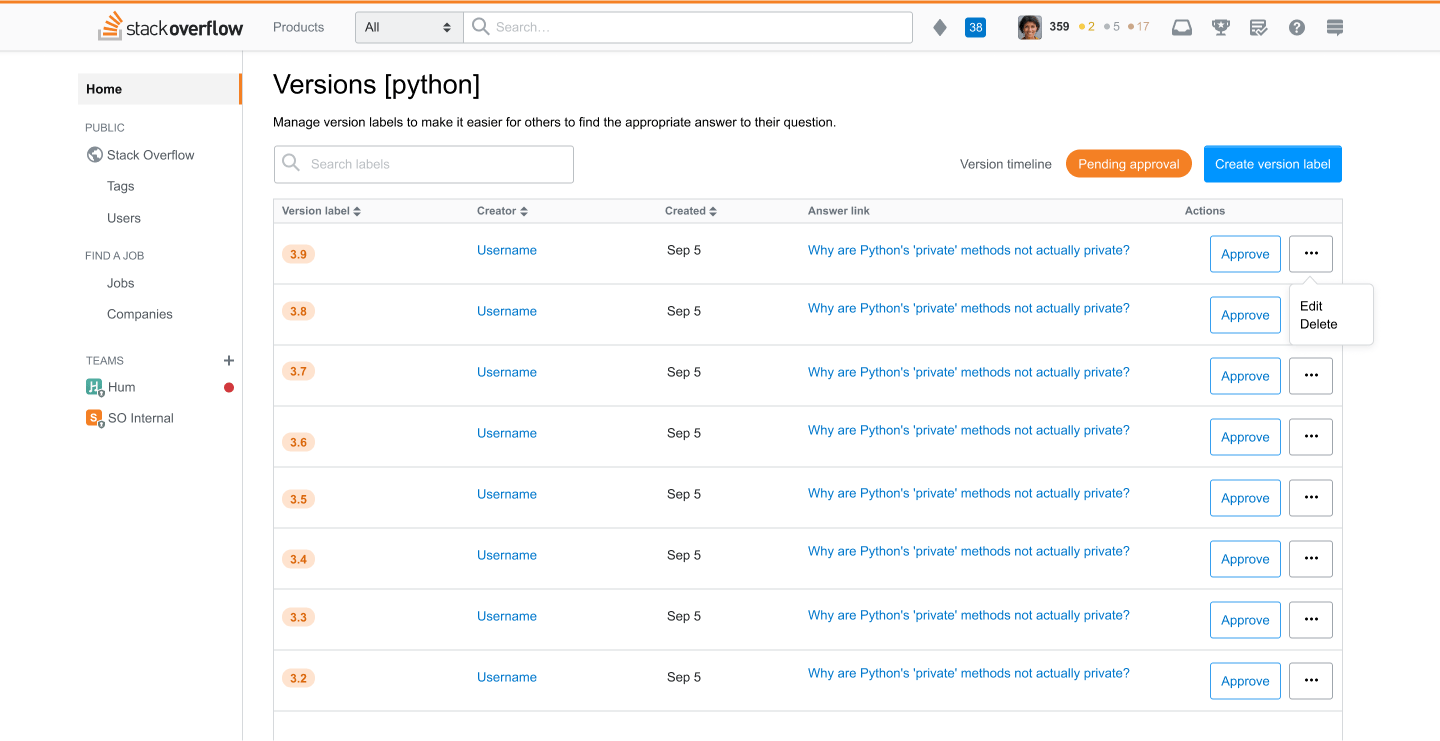Click the Stack Overflow logo
Image resolution: width=1440 pixels, height=741 pixels.
171,27
